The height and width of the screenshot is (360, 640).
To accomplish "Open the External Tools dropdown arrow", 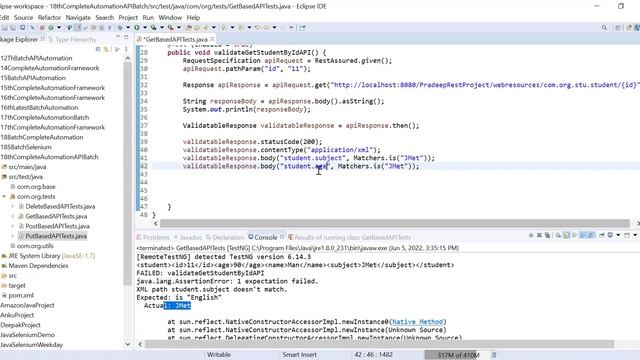I will pos(179,28).
